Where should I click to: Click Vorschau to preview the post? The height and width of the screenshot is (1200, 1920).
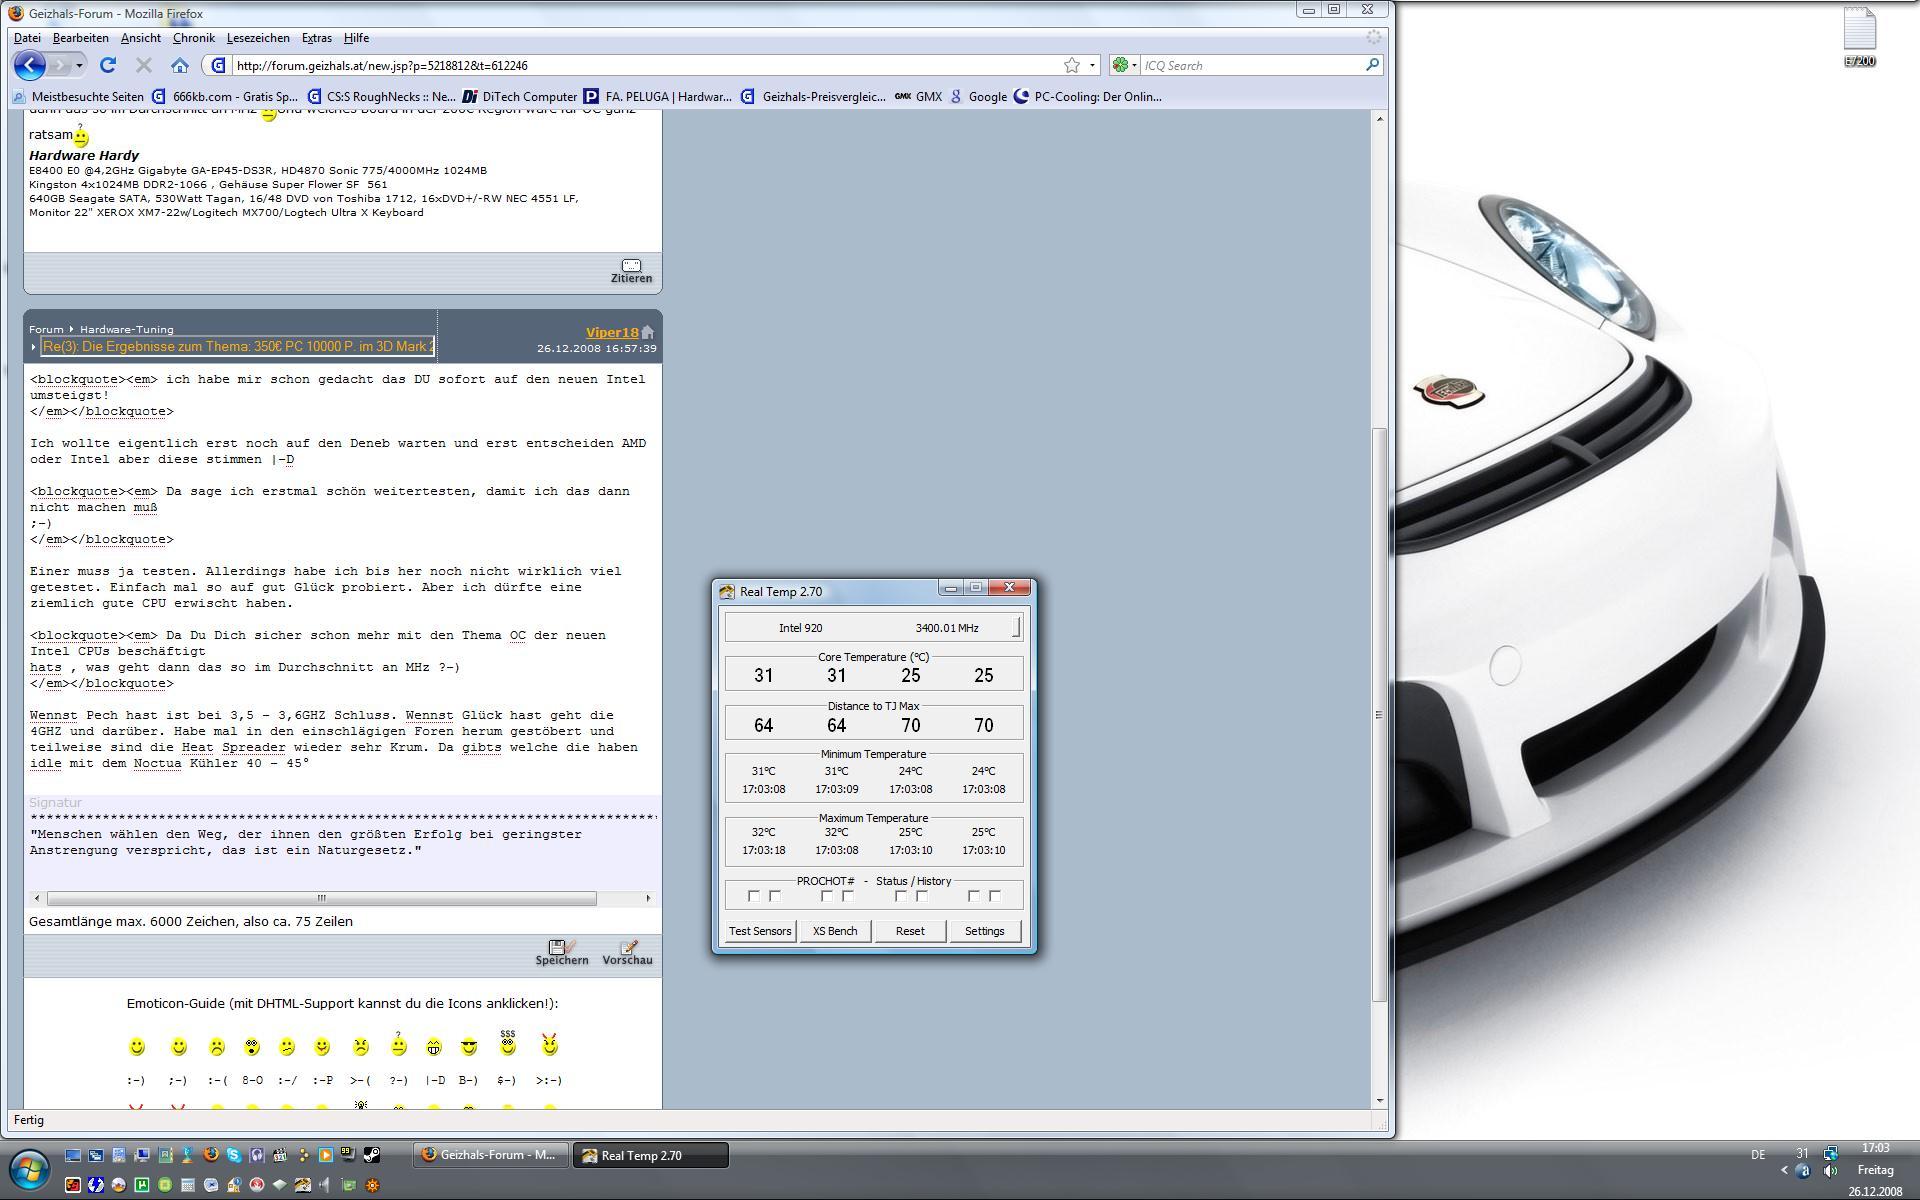627,952
